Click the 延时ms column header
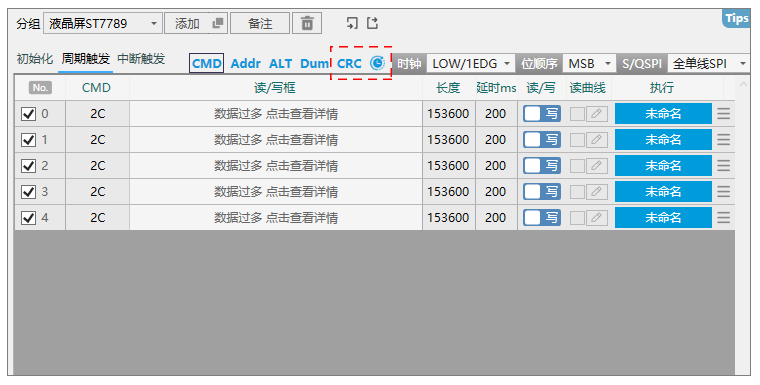Screen dimensions: 760x385 point(496,88)
